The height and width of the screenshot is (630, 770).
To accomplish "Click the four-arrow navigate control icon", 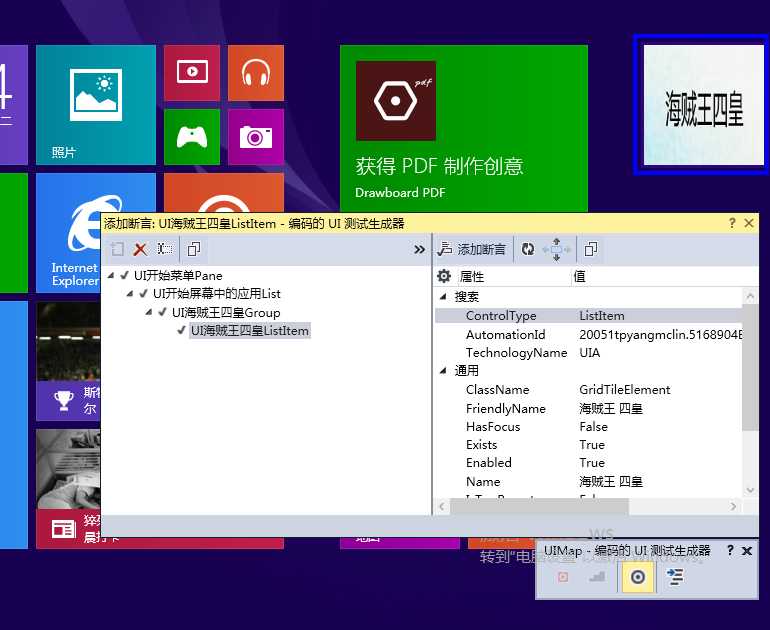I will point(556,249).
